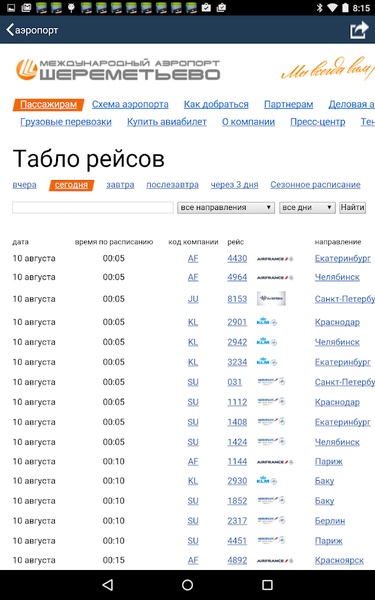375x600 pixels.
Task: Tap Android recent apps button
Action: [x=267, y=584]
